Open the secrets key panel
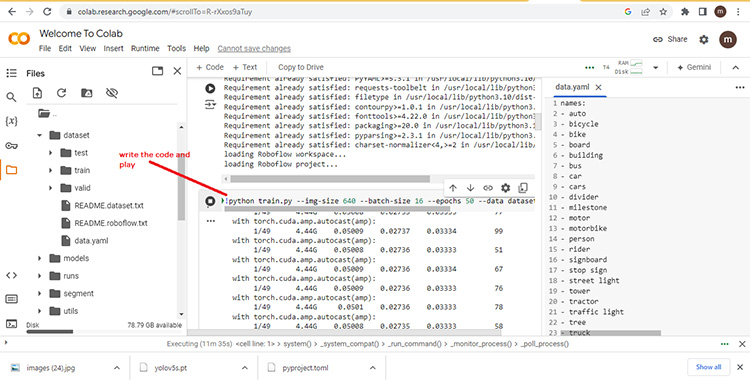The height and width of the screenshot is (382, 750). click(11, 146)
